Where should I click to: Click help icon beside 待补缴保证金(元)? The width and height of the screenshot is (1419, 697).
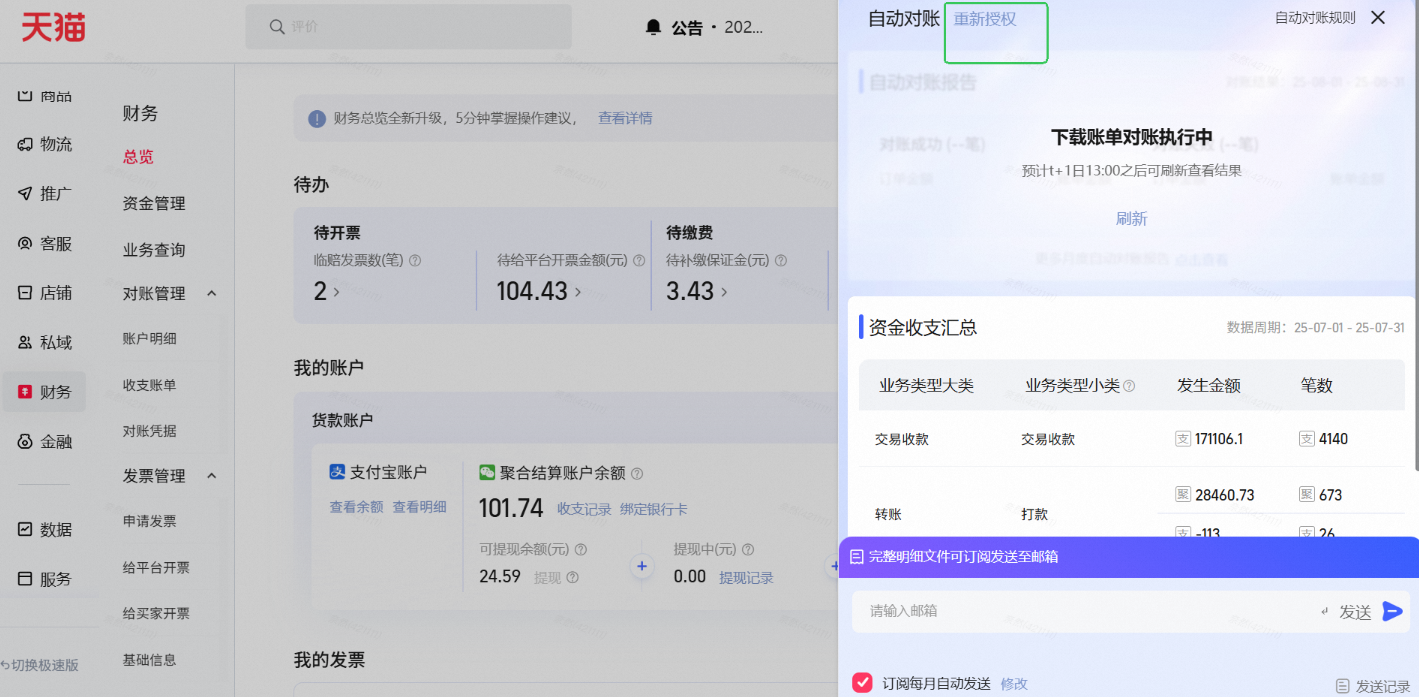[x=780, y=260]
